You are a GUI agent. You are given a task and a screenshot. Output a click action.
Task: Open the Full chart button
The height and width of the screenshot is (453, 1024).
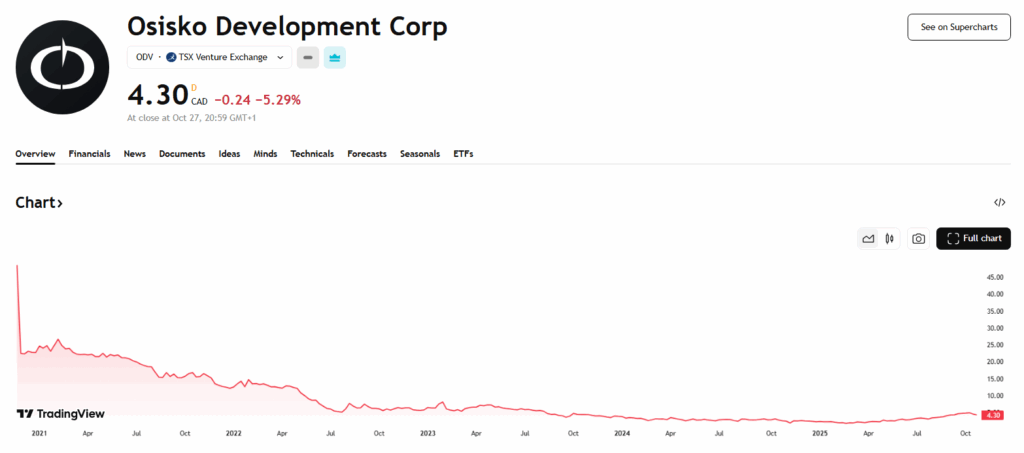coord(973,239)
